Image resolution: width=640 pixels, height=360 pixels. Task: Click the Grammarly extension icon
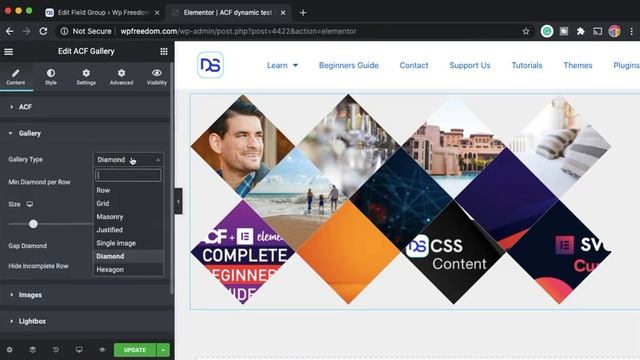tap(547, 31)
